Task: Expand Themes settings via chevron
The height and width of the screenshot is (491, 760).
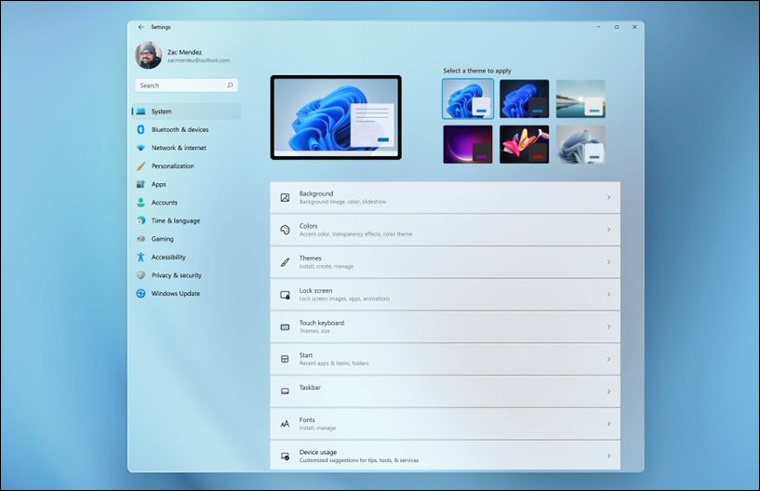Action: tap(609, 262)
